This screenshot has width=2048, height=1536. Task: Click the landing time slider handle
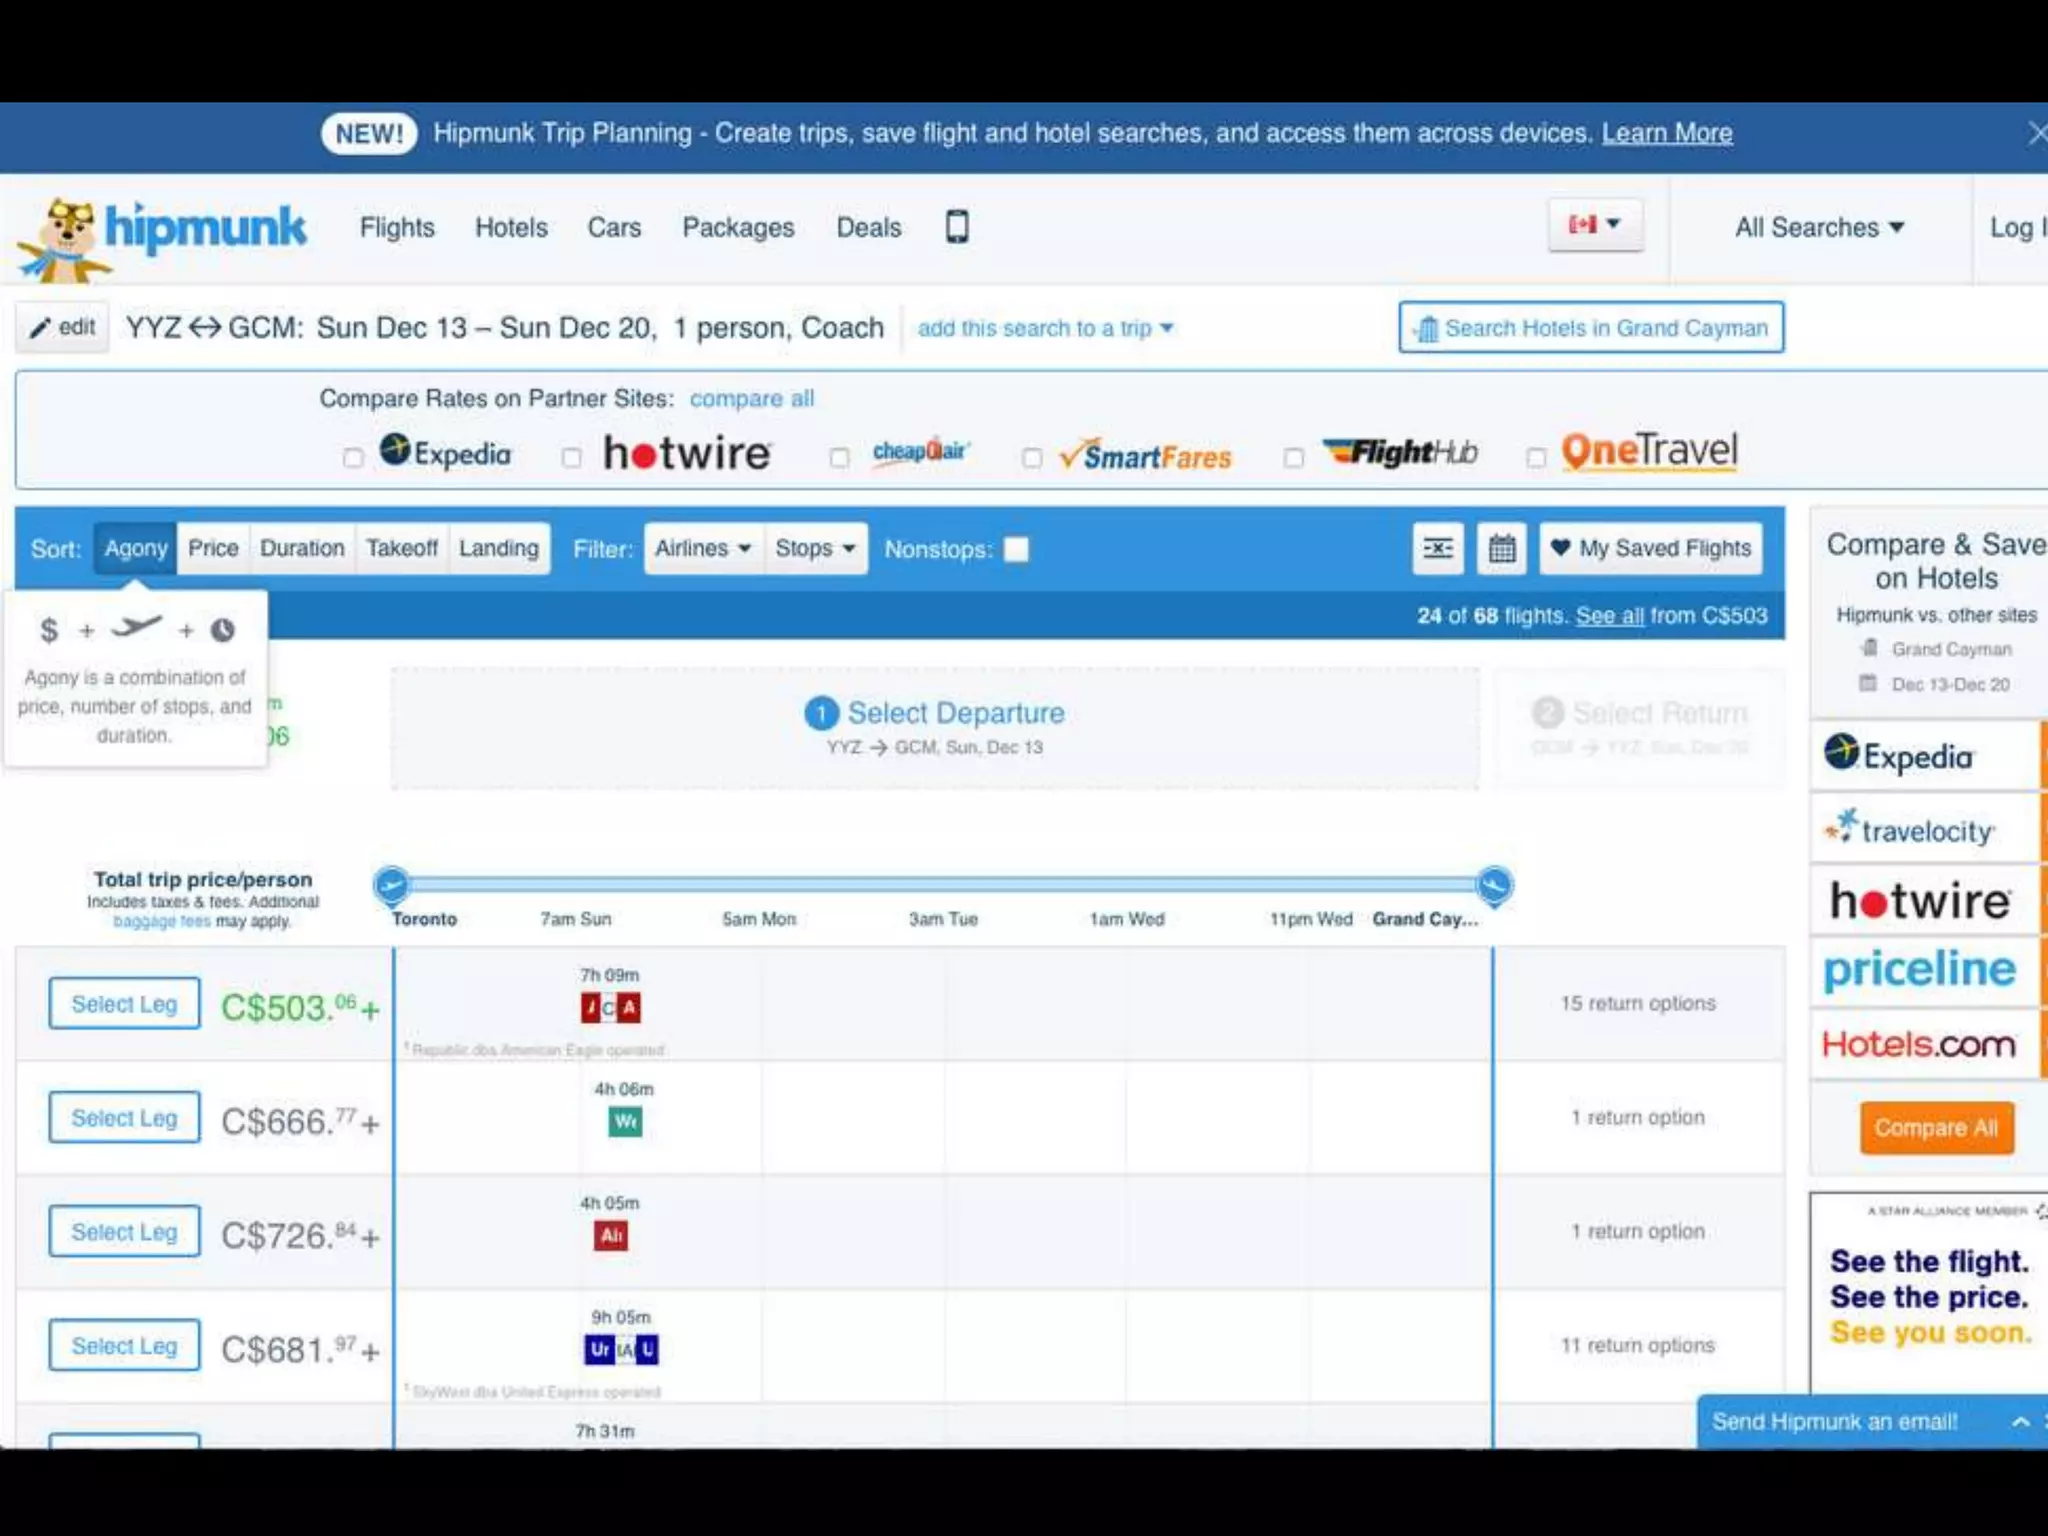[1494, 885]
